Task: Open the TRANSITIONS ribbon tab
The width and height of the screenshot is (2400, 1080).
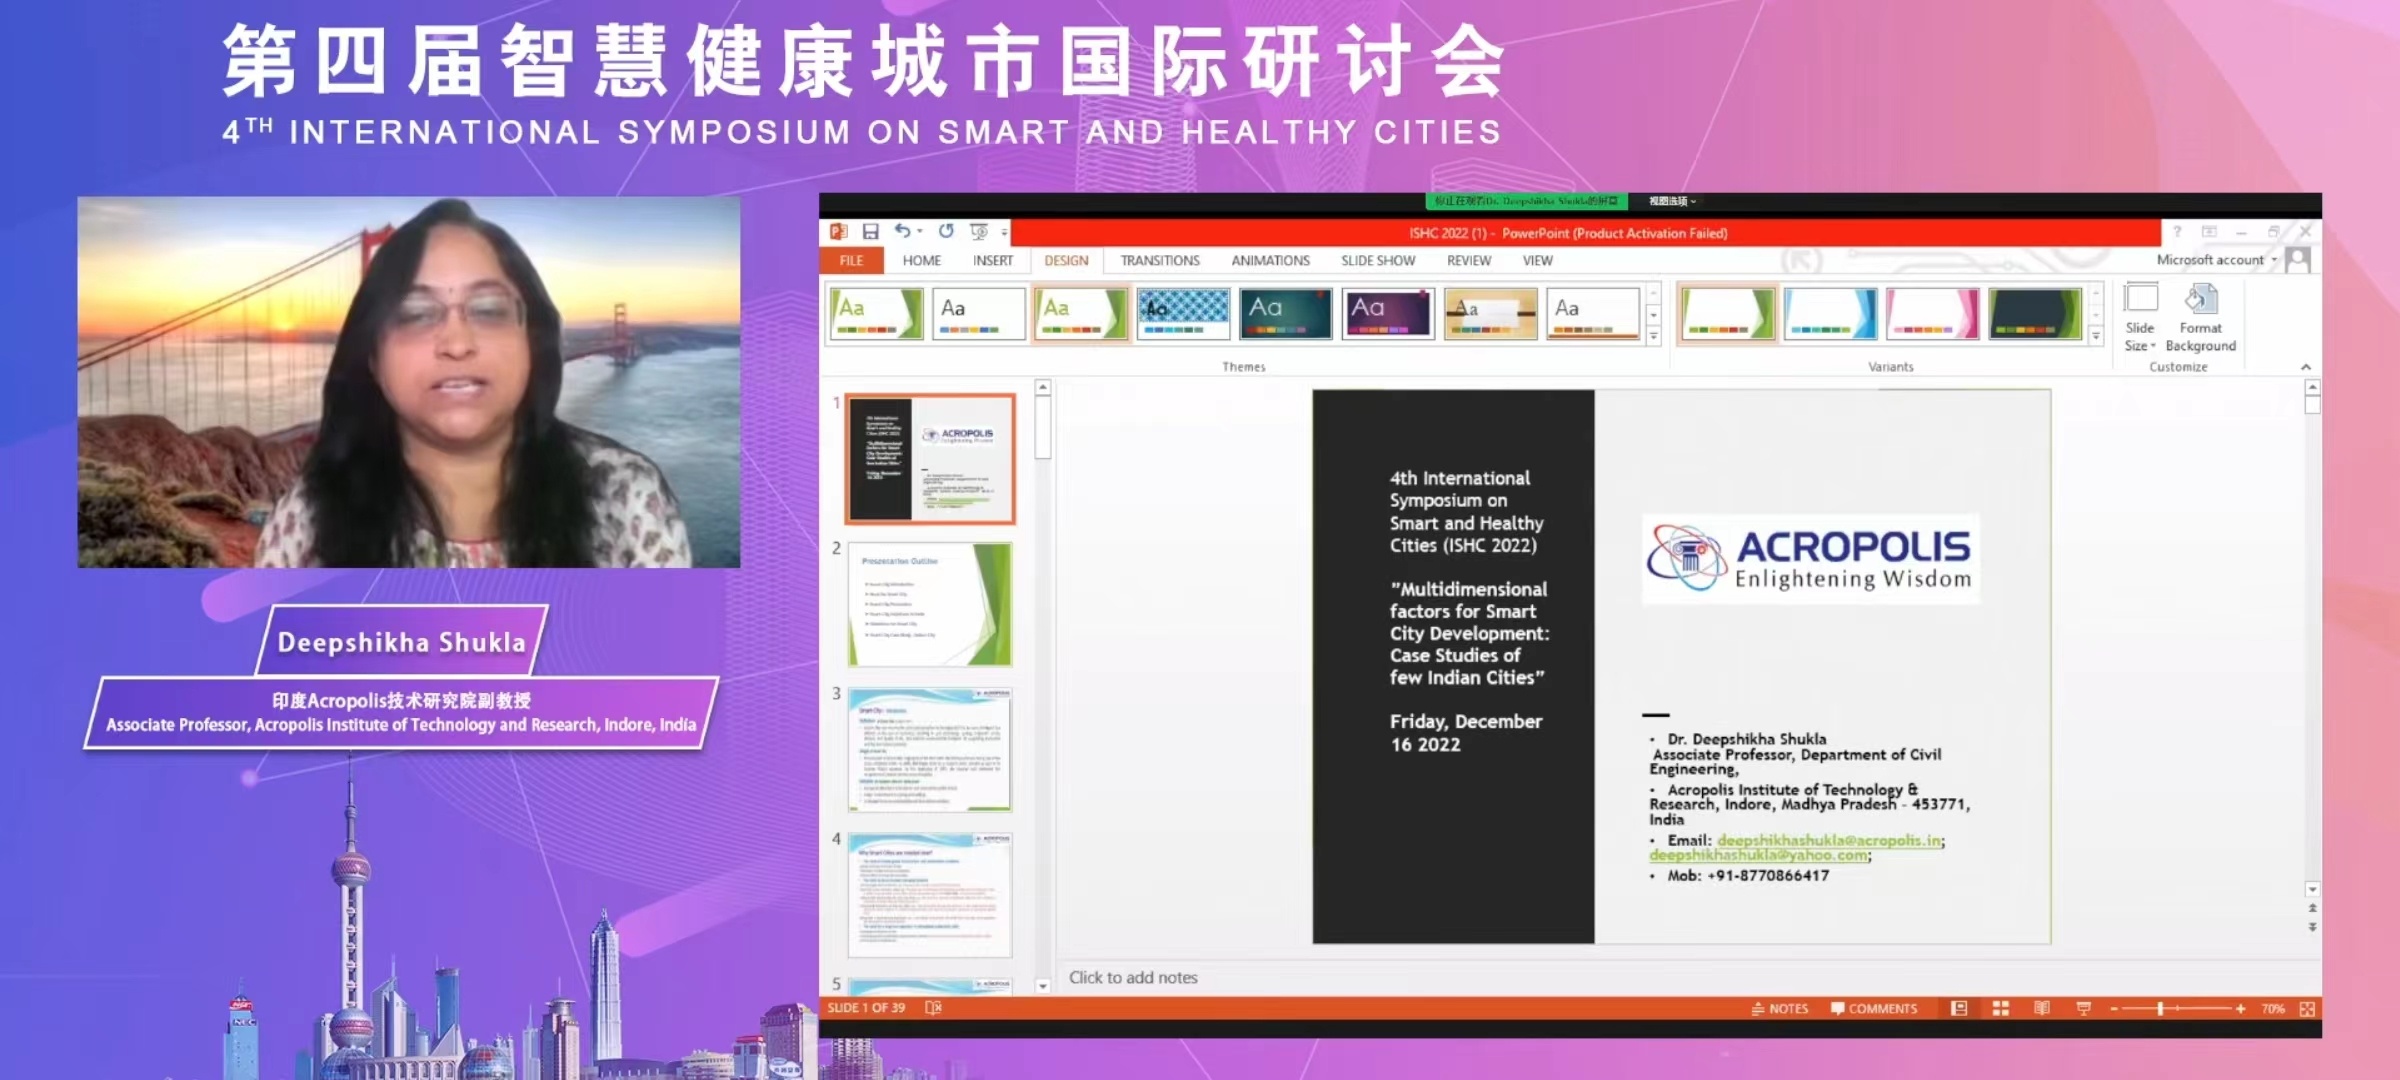Action: tap(1160, 261)
